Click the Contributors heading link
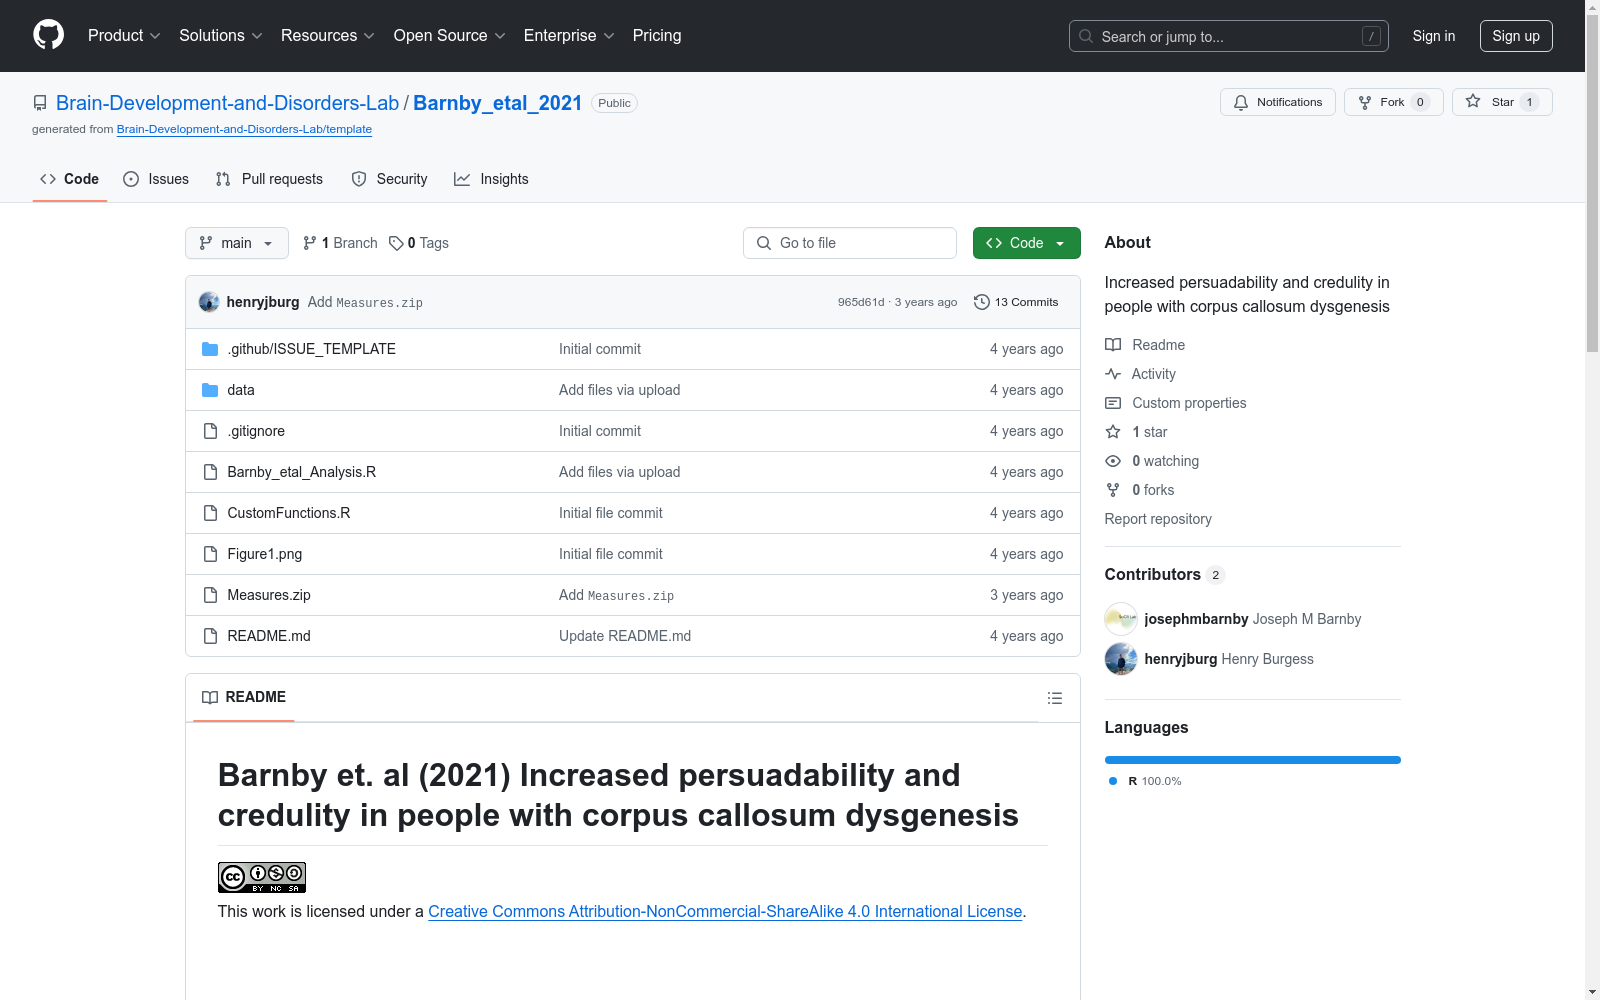 (1165, 574)
